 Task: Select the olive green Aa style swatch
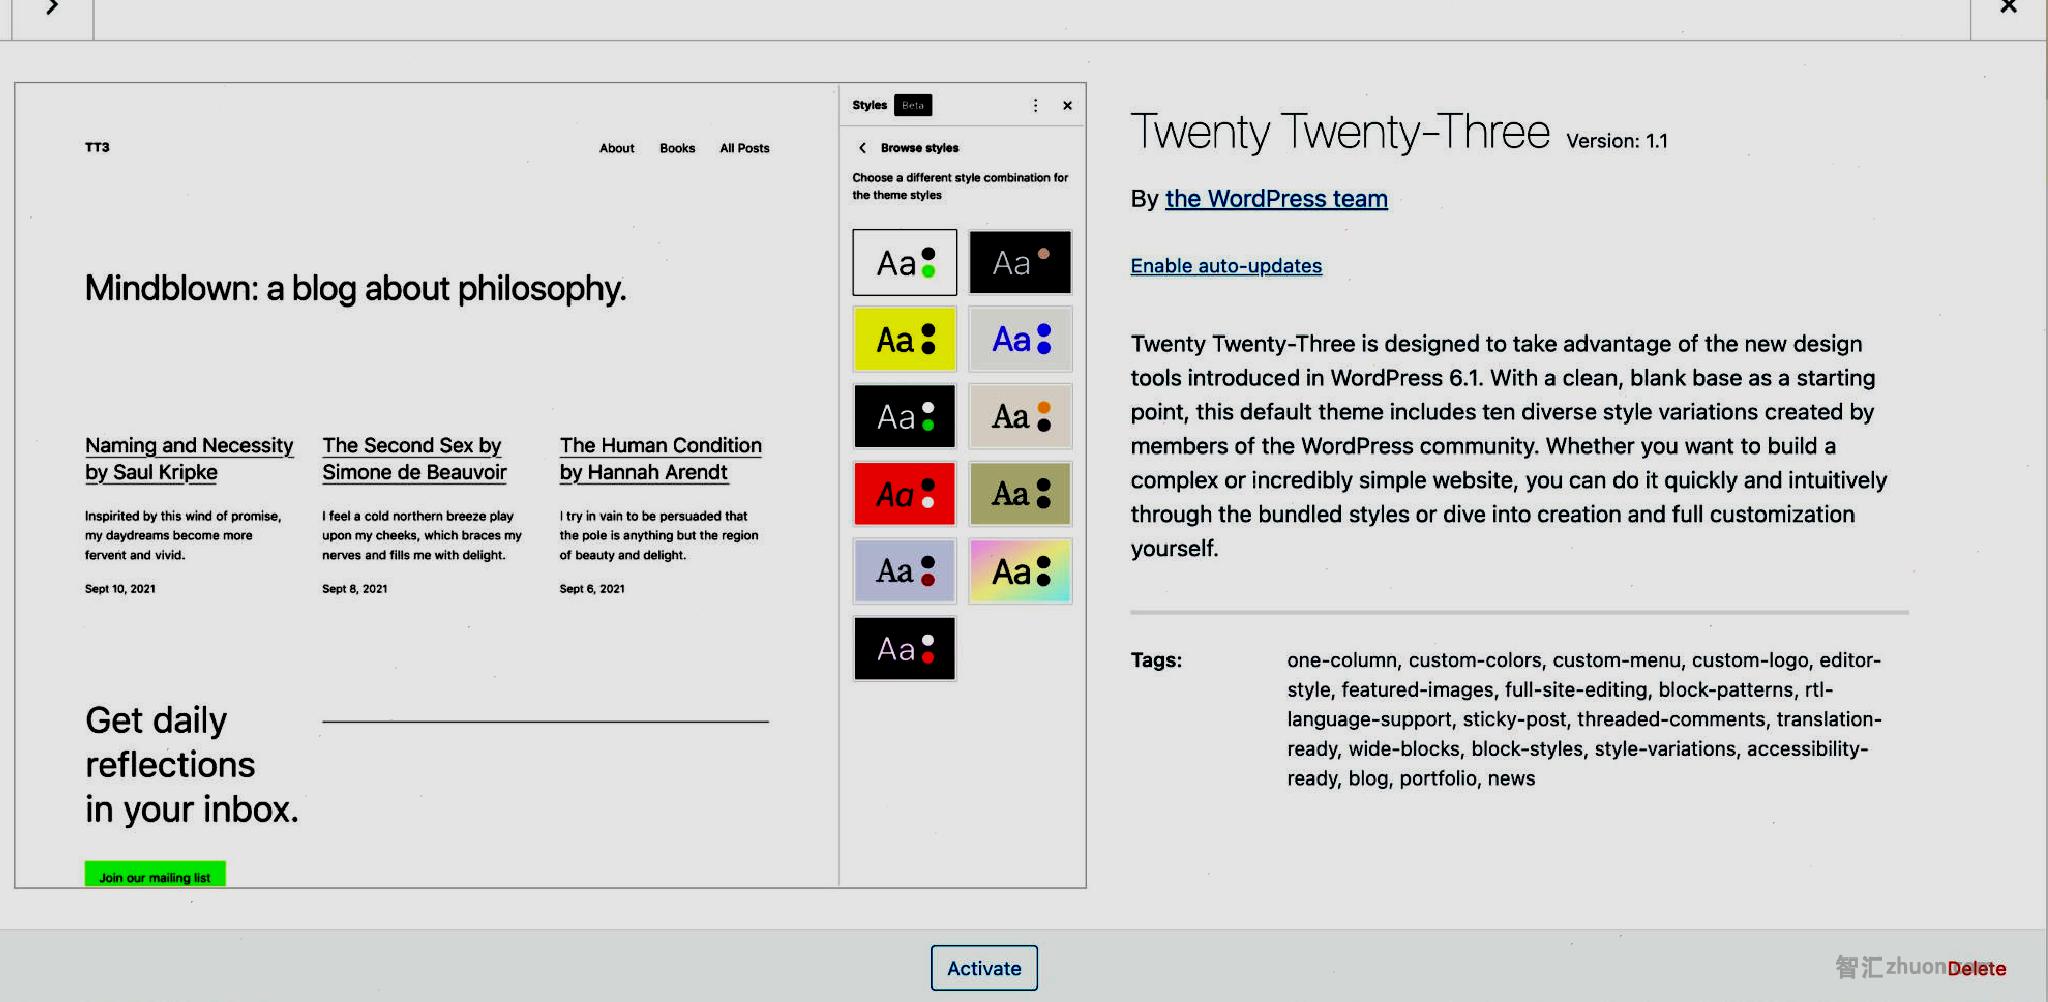tap(1020, 493)
